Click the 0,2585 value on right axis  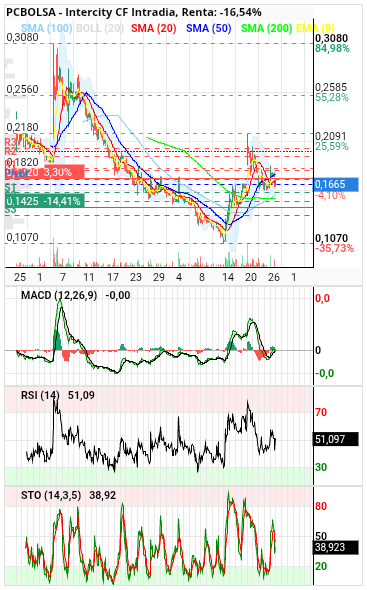coord(331,87)
